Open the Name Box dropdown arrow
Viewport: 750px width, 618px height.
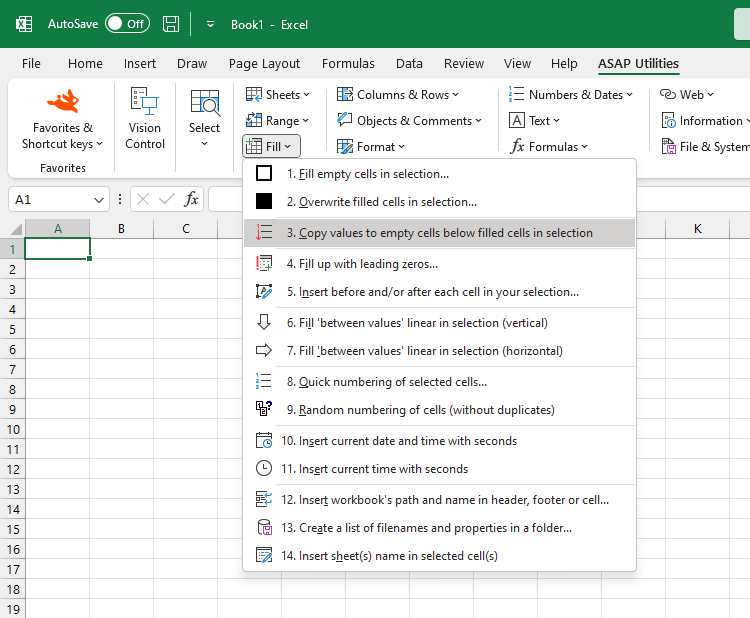(x=99, y=200)
